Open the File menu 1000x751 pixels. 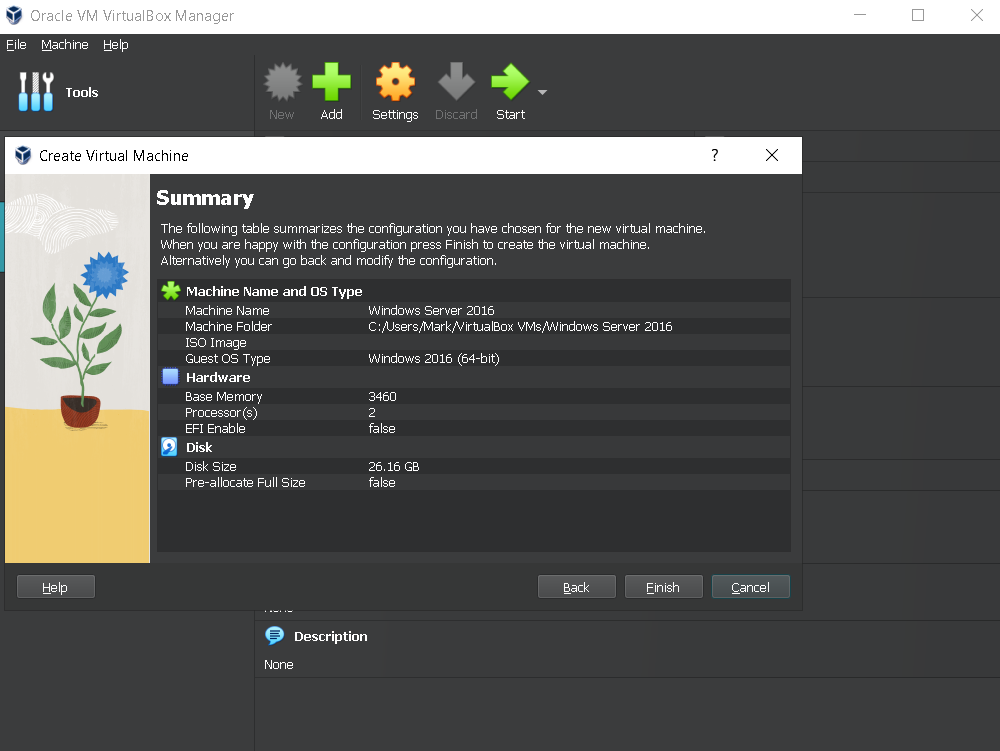pyautogui.click(x=17, y=45)
